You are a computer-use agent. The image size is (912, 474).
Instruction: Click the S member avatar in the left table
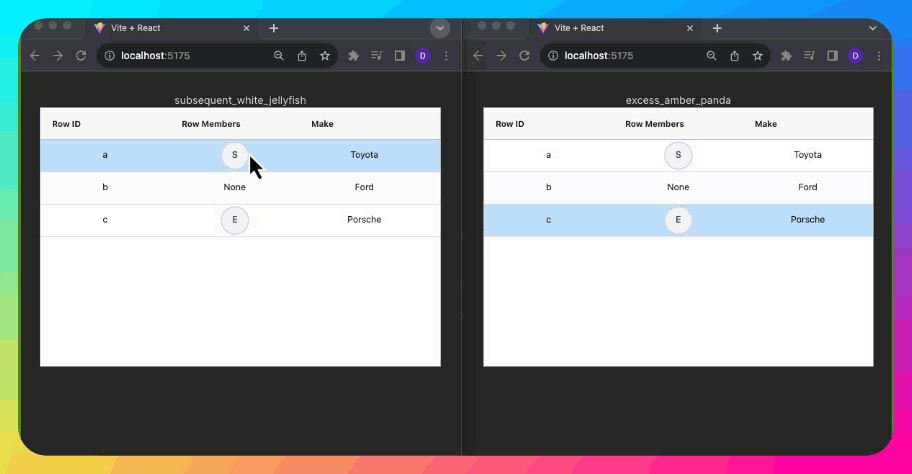coord(234,155)
